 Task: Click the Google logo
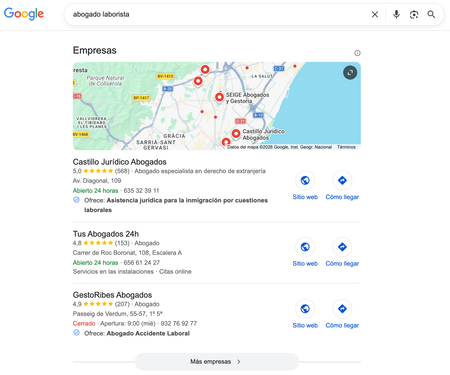(x=24, y=14)
